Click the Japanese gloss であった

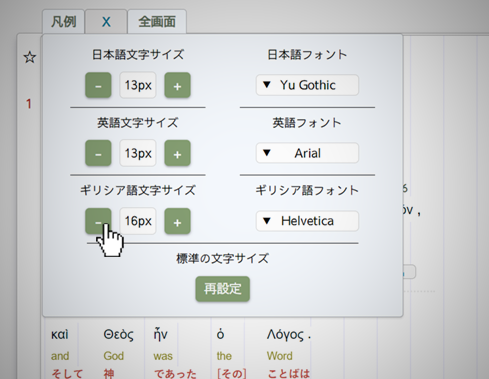175,374
